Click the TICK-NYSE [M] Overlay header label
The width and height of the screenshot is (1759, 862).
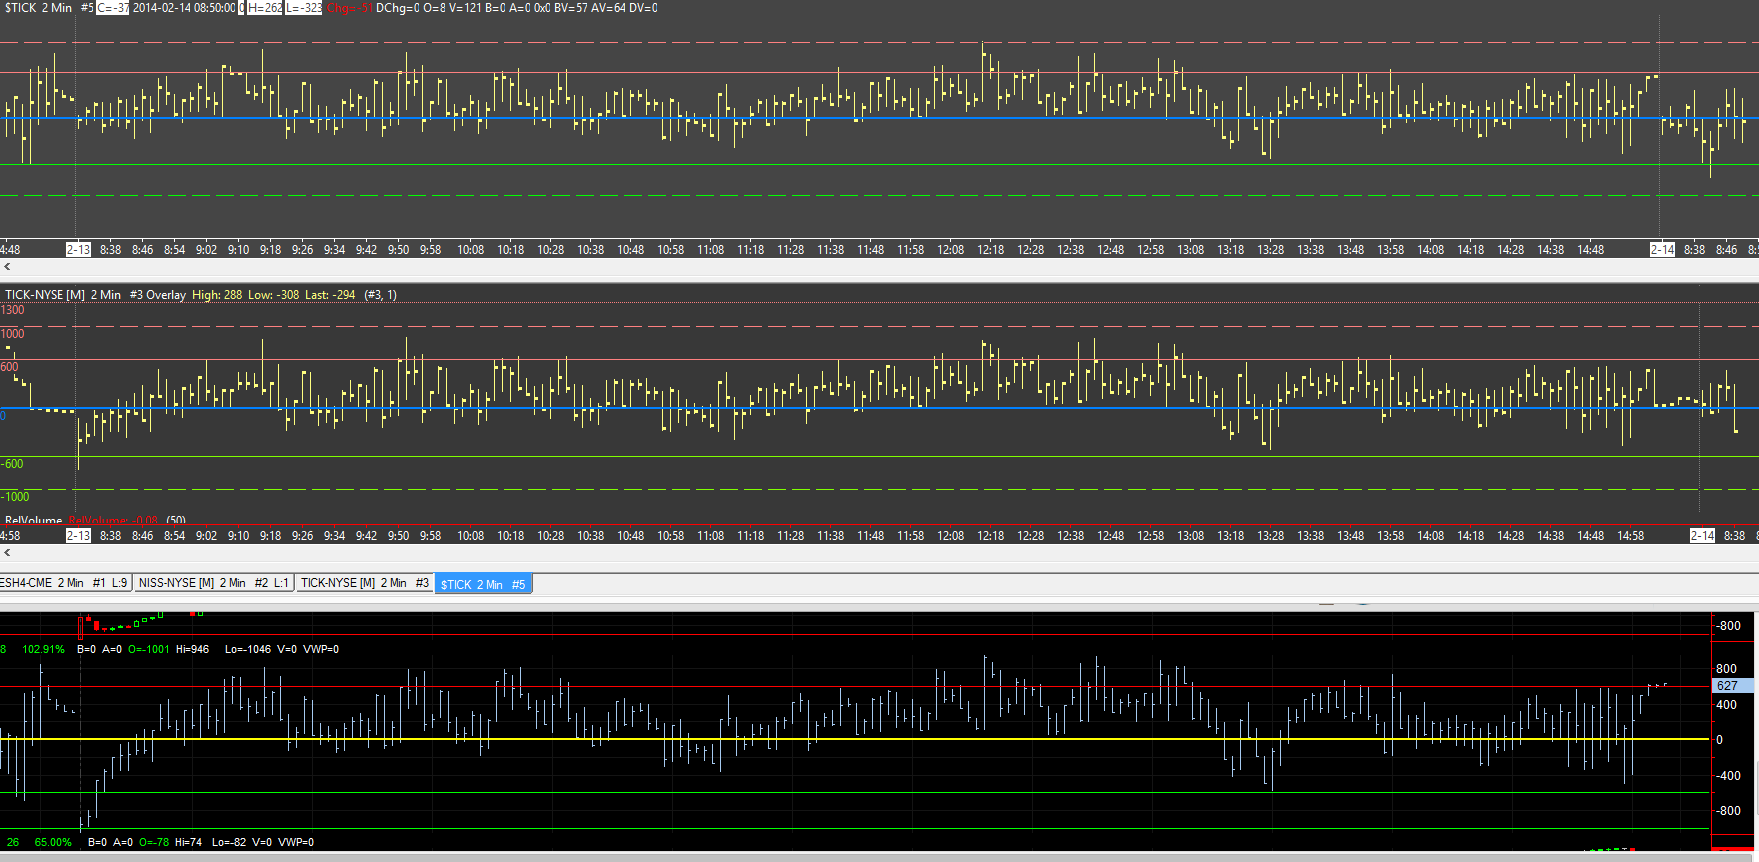point(95,295)
